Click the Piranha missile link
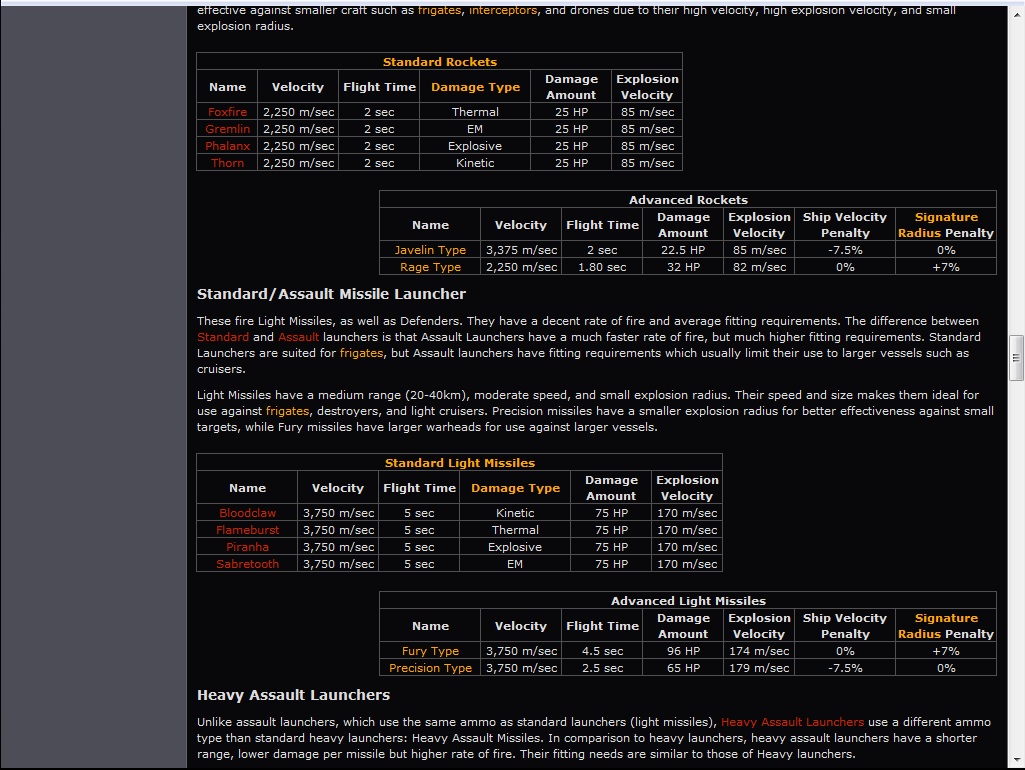 point(247,547)
